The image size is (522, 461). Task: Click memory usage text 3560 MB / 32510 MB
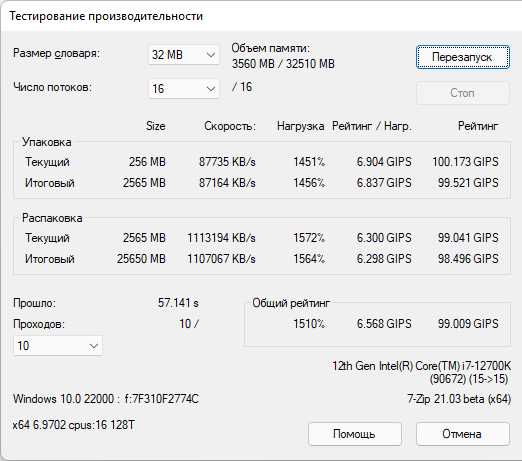coord(283,64)
